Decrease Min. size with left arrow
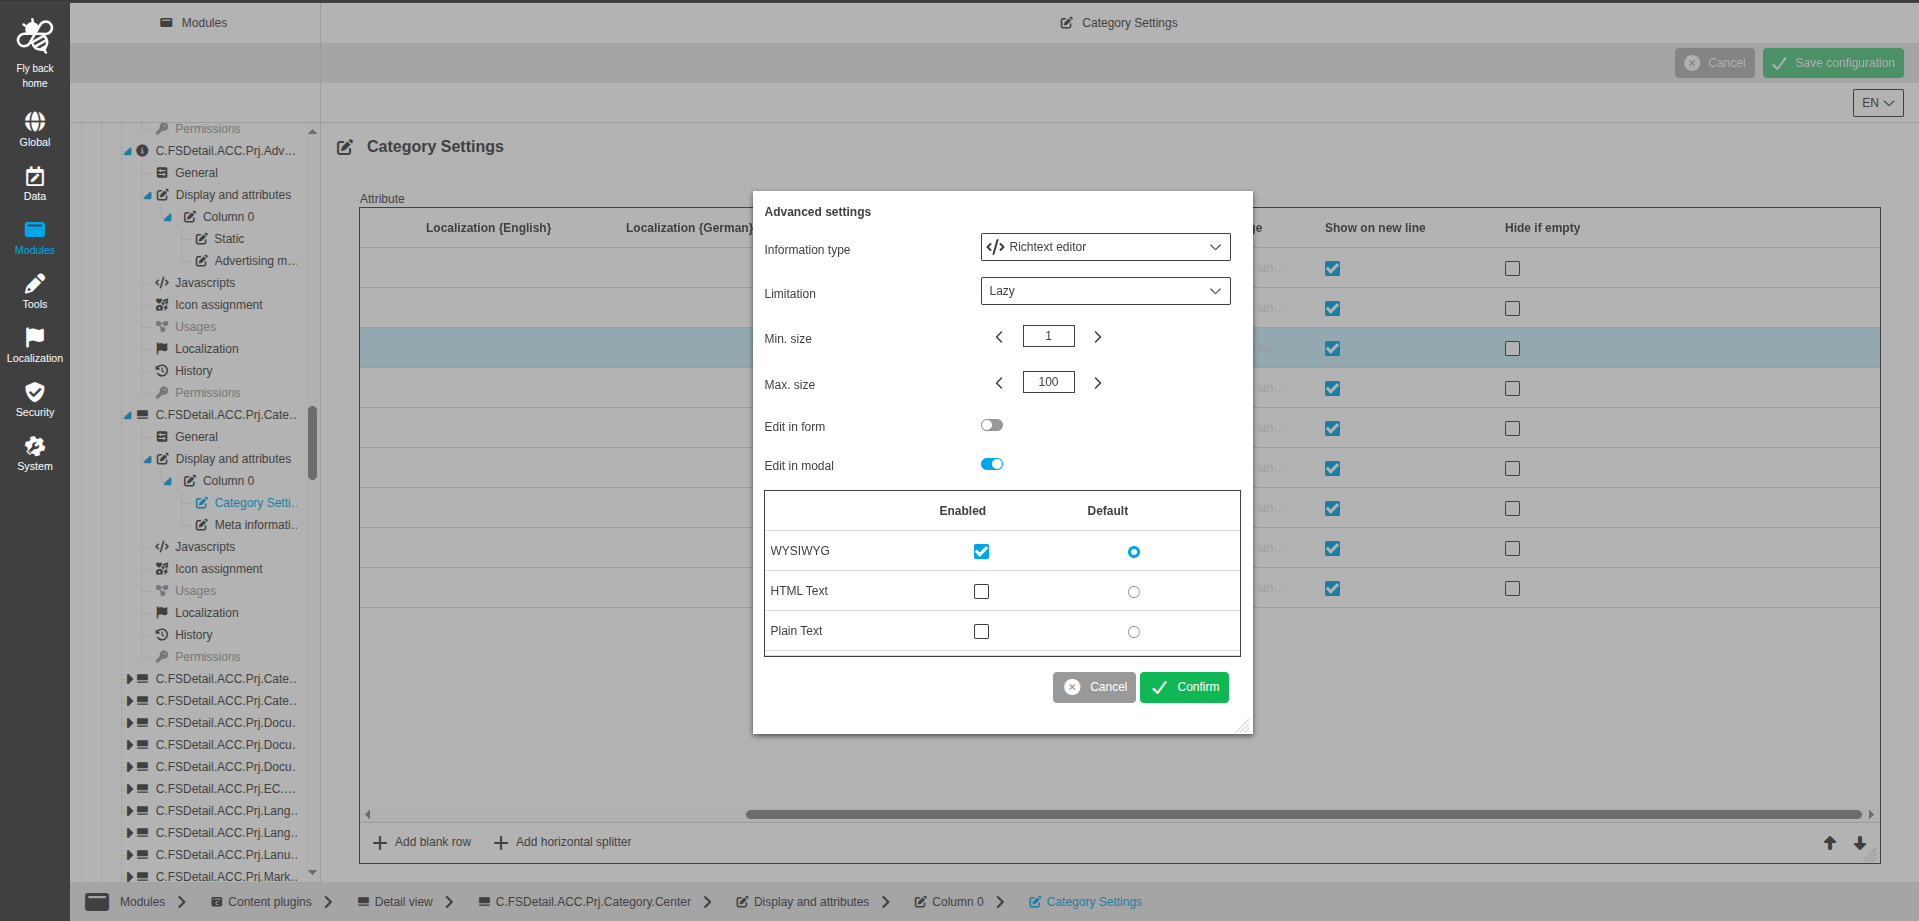The image size is (1919, 921). [999, 337]
